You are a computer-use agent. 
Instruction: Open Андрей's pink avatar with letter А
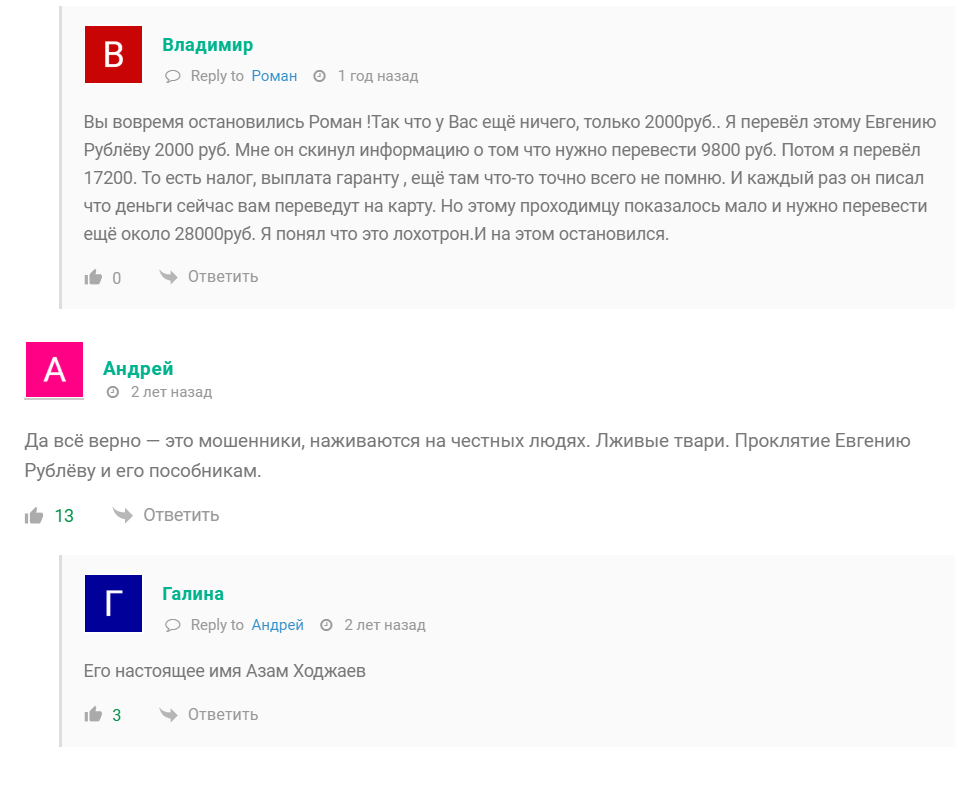click(x=54, y=370)
